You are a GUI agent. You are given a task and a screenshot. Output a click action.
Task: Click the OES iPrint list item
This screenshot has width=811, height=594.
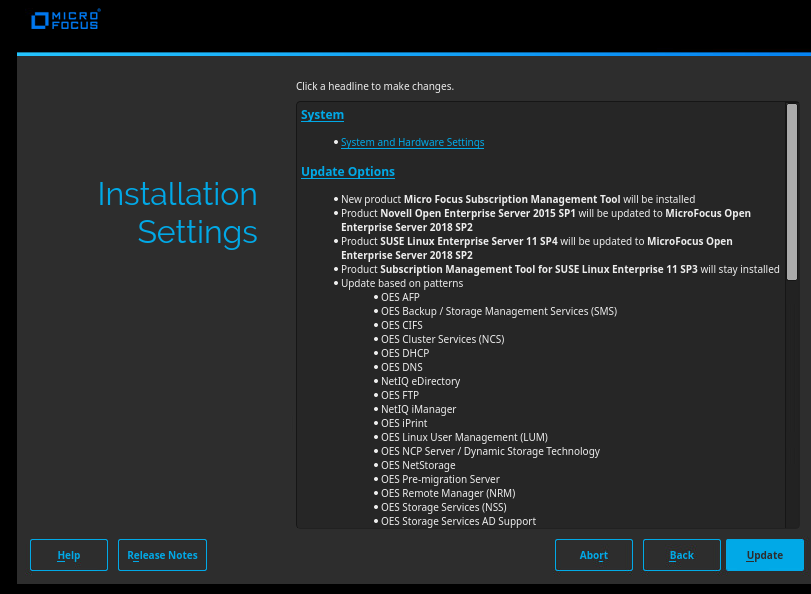(404, 423)
